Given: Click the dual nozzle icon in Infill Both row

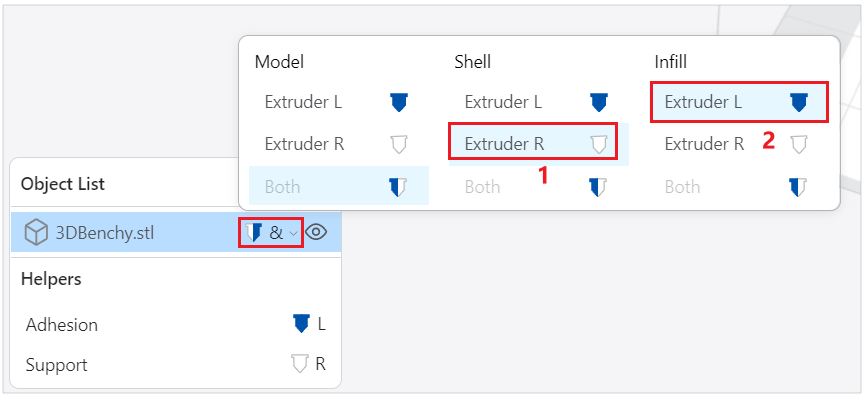Looking at the screenshot, I should (x=798, y=187).
